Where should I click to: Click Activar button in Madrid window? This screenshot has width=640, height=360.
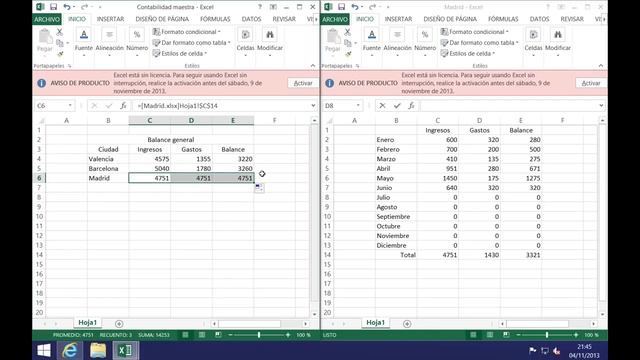coord(591,83)
